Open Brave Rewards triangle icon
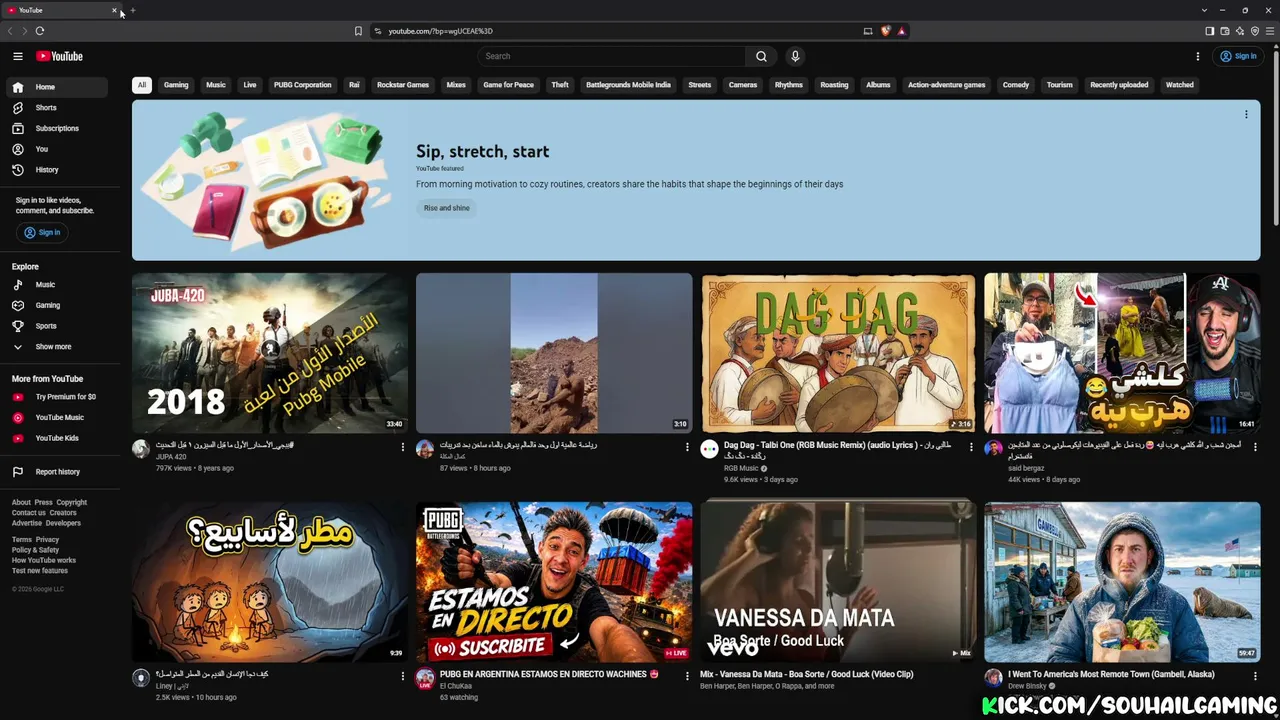1280x720 pixels. 901,31
